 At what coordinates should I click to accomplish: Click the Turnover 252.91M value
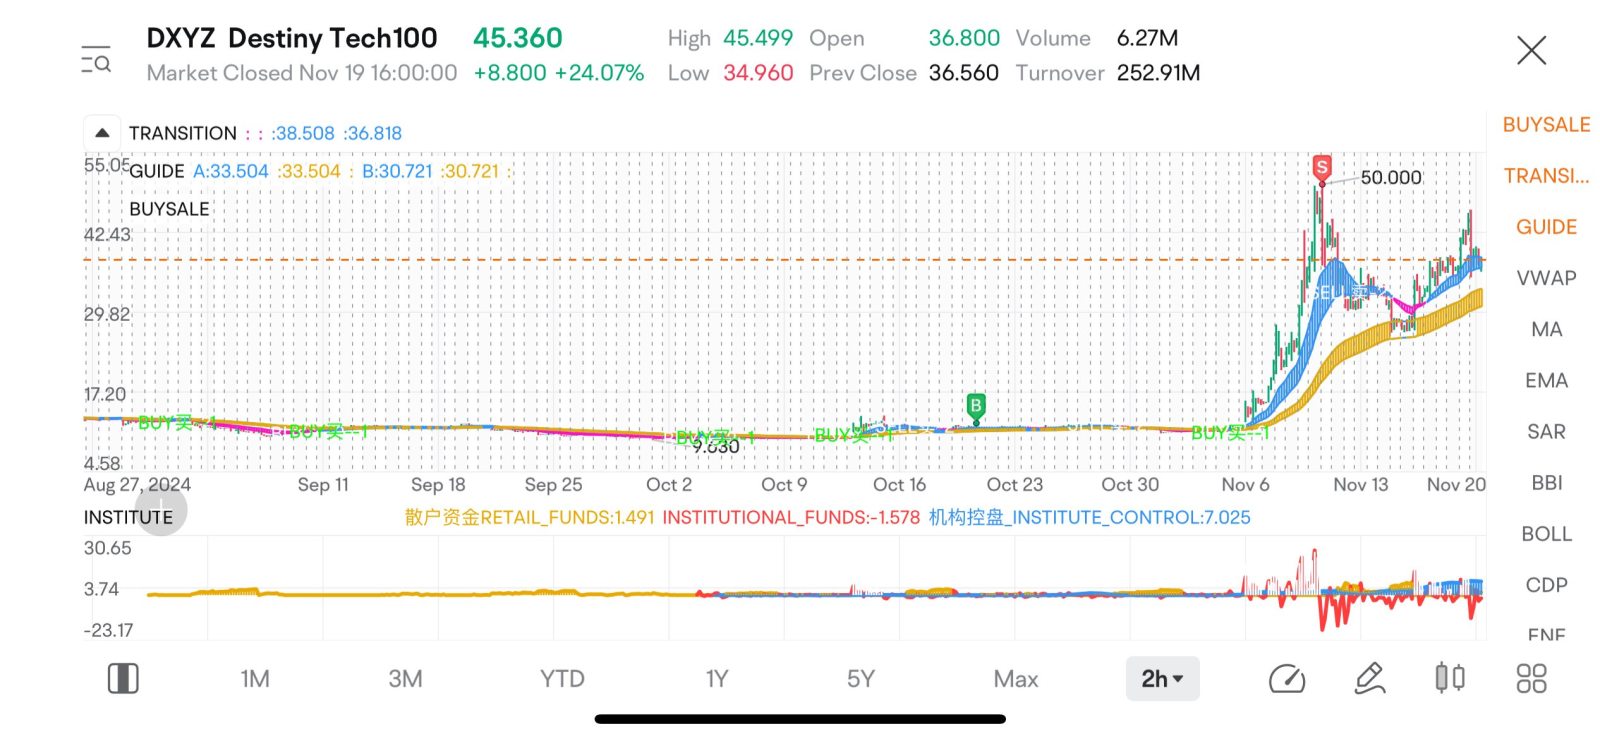(1158, 73)
